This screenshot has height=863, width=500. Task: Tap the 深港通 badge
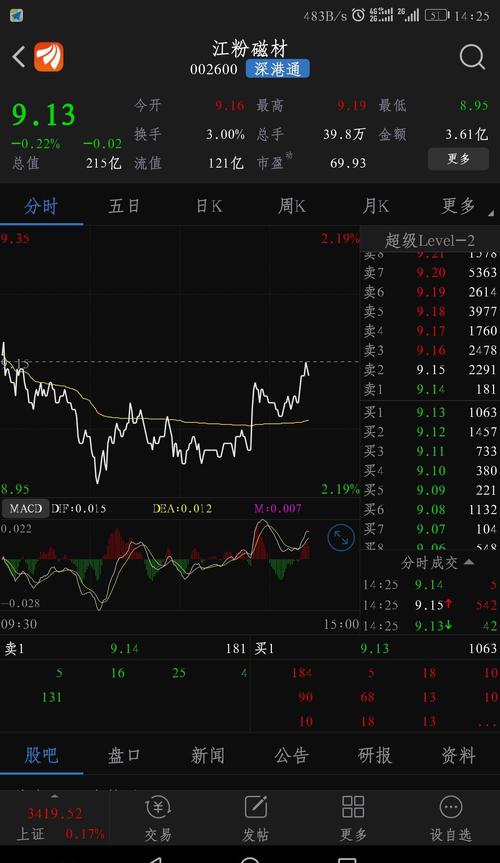[x=278, y=69]
